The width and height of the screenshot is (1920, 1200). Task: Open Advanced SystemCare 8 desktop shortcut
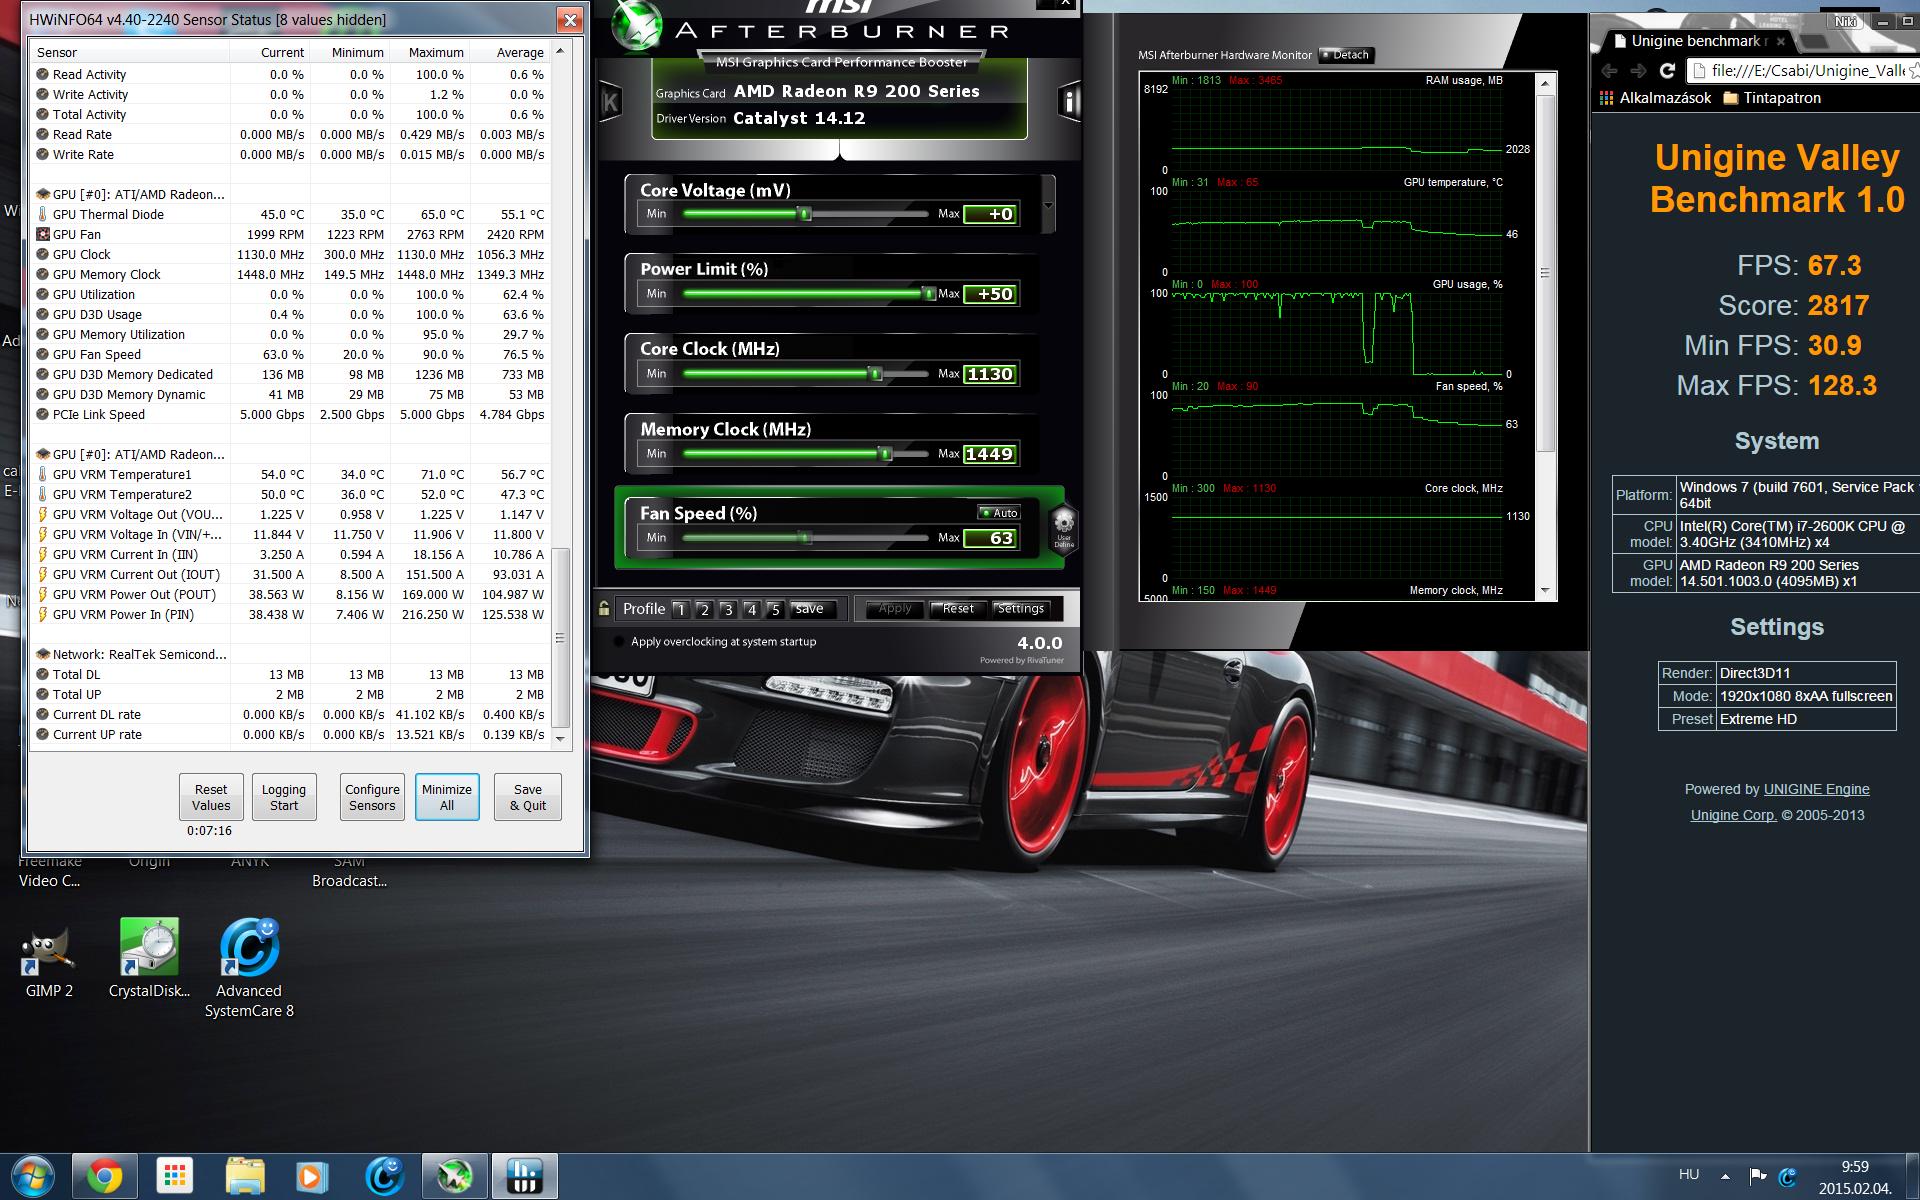click(x=249, y=968)
